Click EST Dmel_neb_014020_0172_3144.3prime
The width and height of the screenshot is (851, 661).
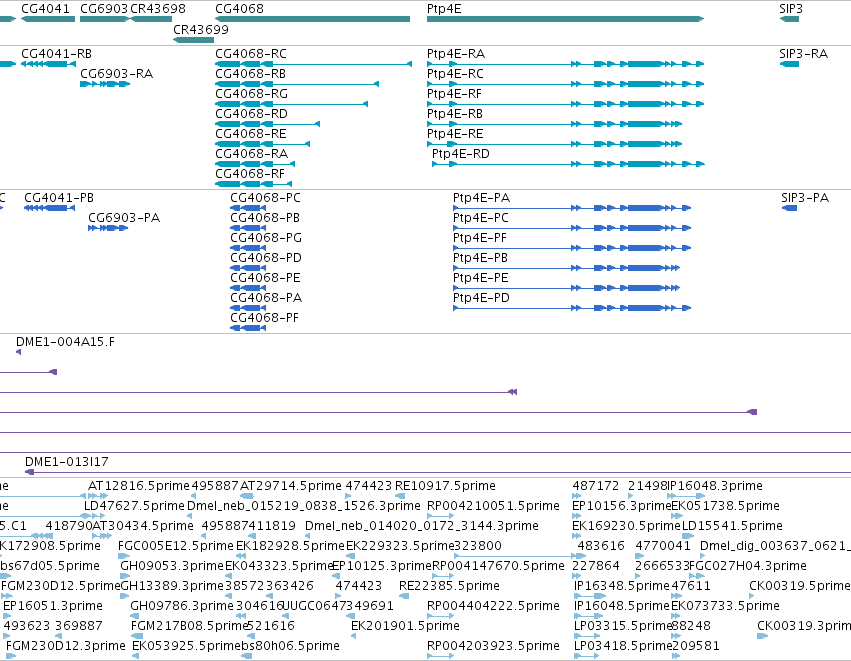pos(422,526)
